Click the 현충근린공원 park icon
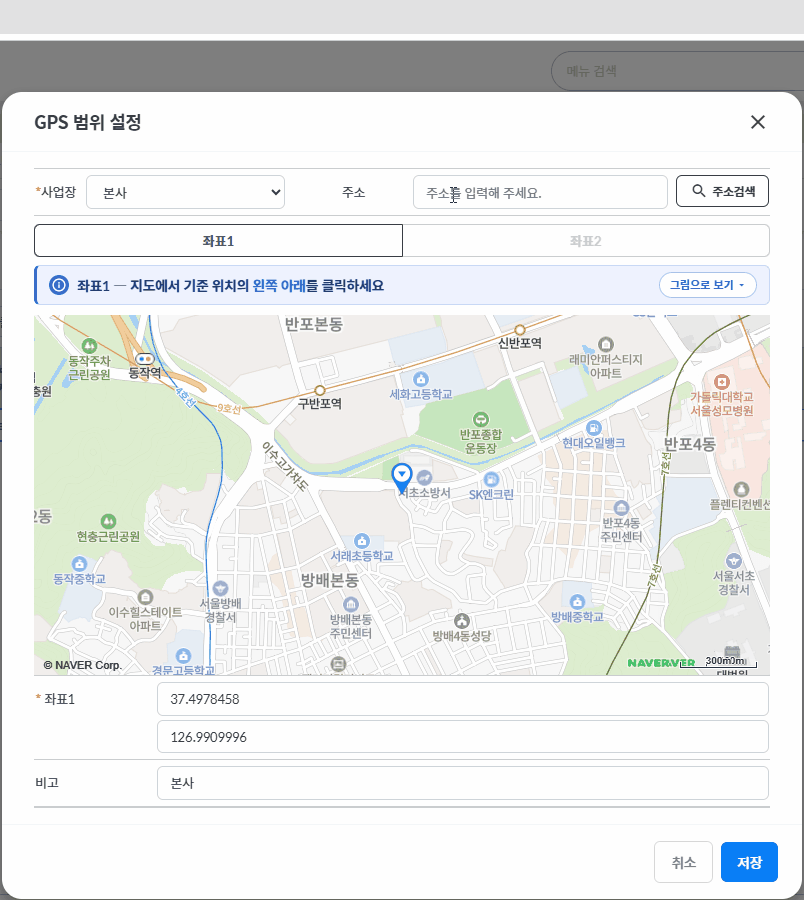 coord(108,521)
